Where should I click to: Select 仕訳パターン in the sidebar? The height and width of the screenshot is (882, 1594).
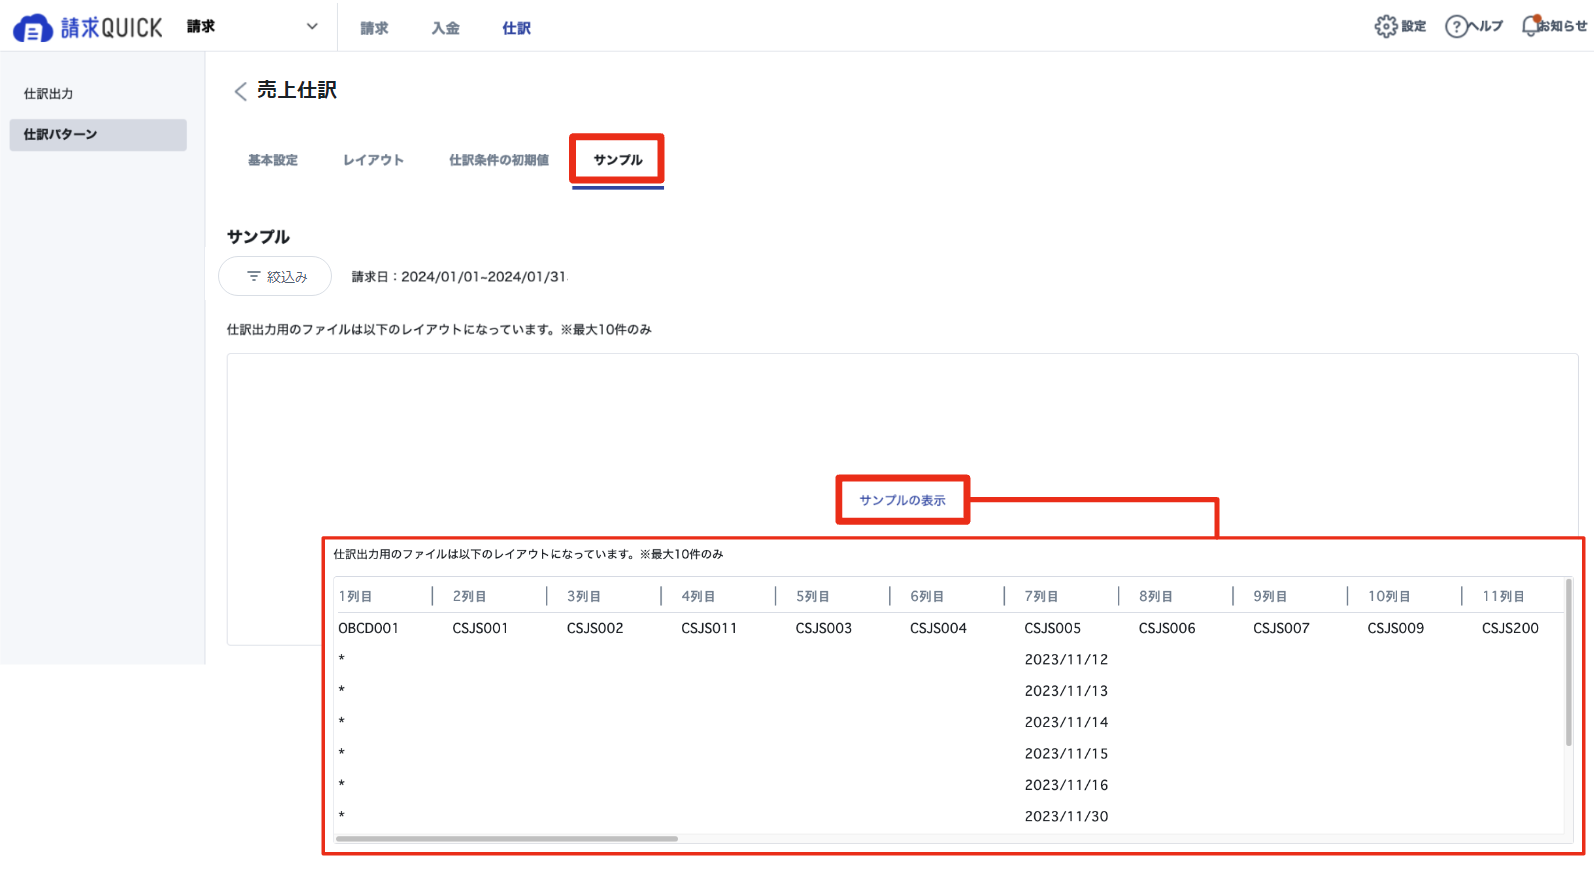[98, 135]
